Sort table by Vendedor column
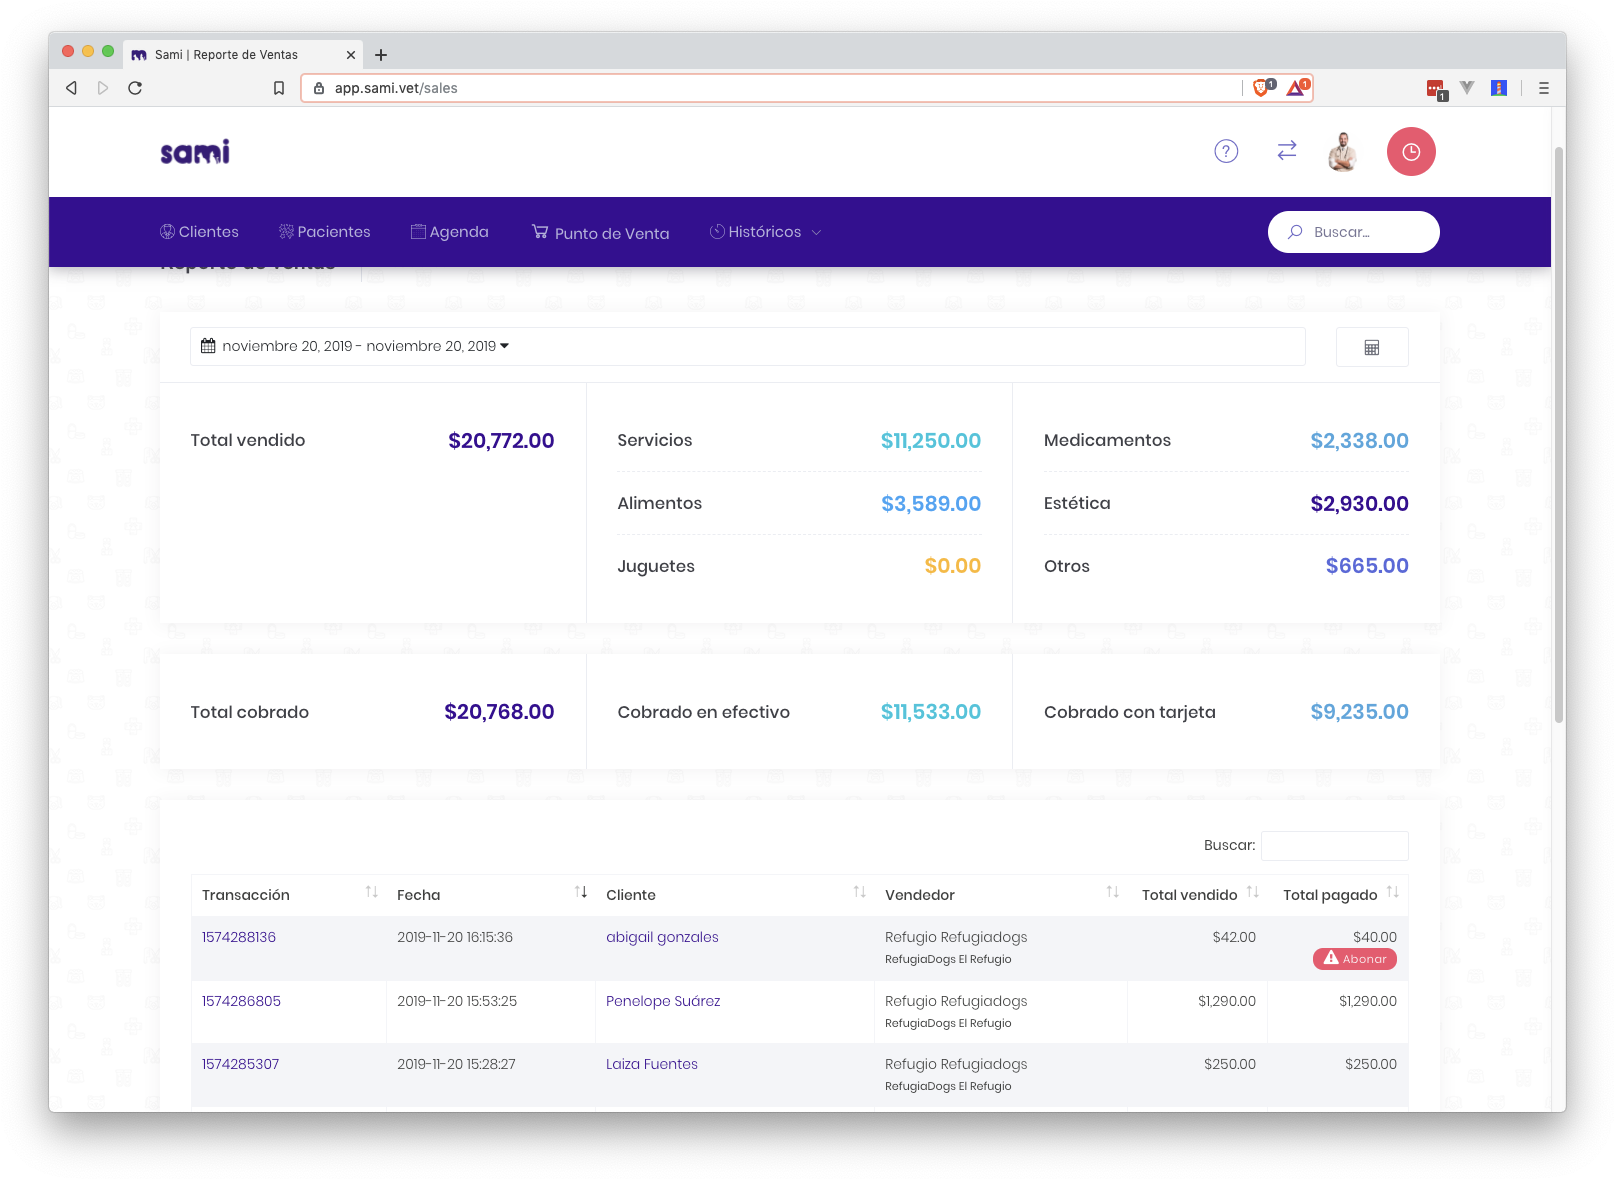This screenshot has width=1614, height=1179. pos(1001,895)
